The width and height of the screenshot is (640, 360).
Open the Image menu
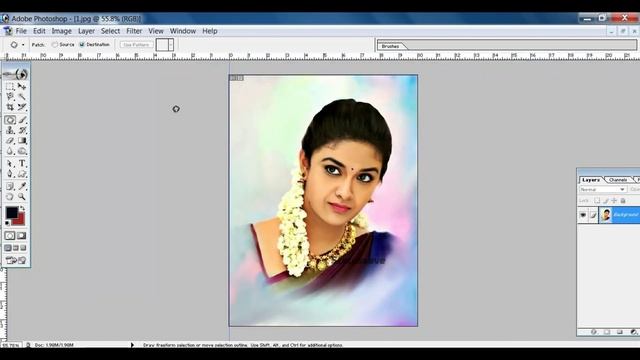[x=62, y=31]
